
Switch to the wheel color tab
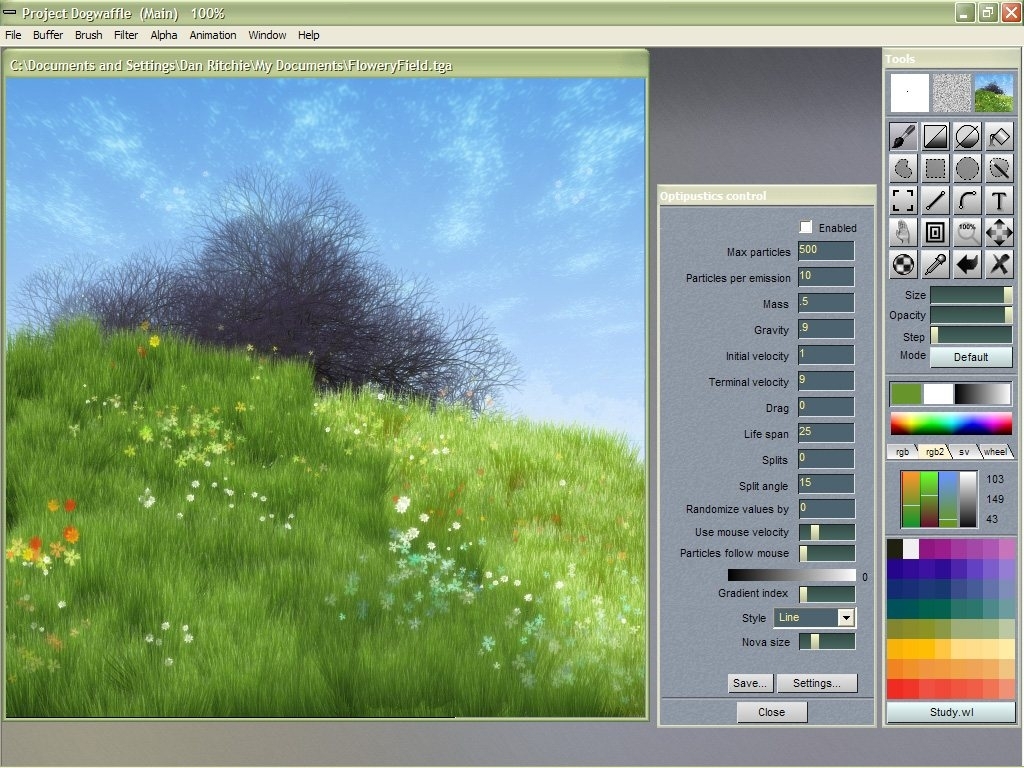pyautogui.click(x=995, y=451)
